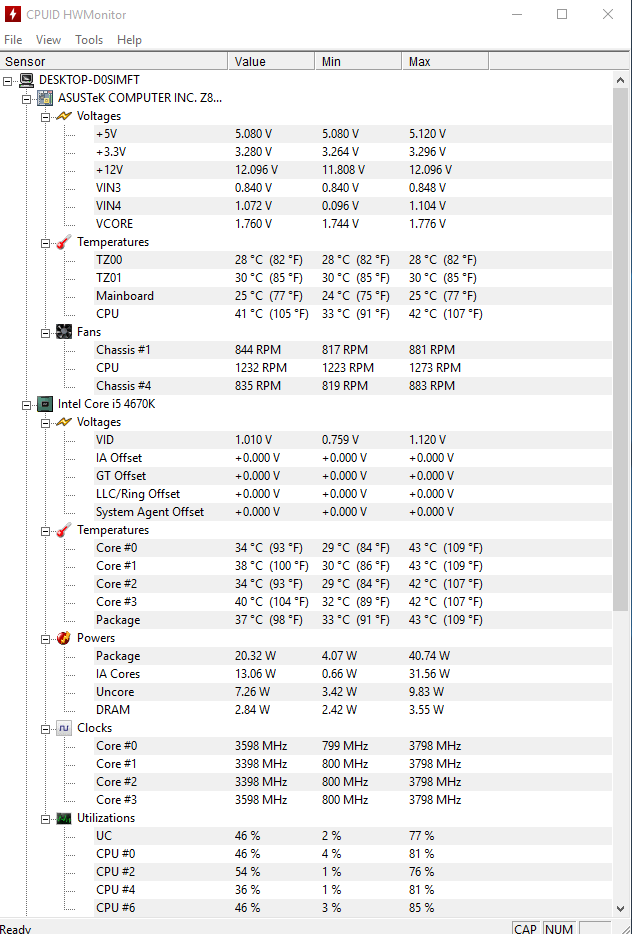Click the red lightning HWMonitor title icon
The width and height of the screenshot is (632, 934).
point(12,14)
